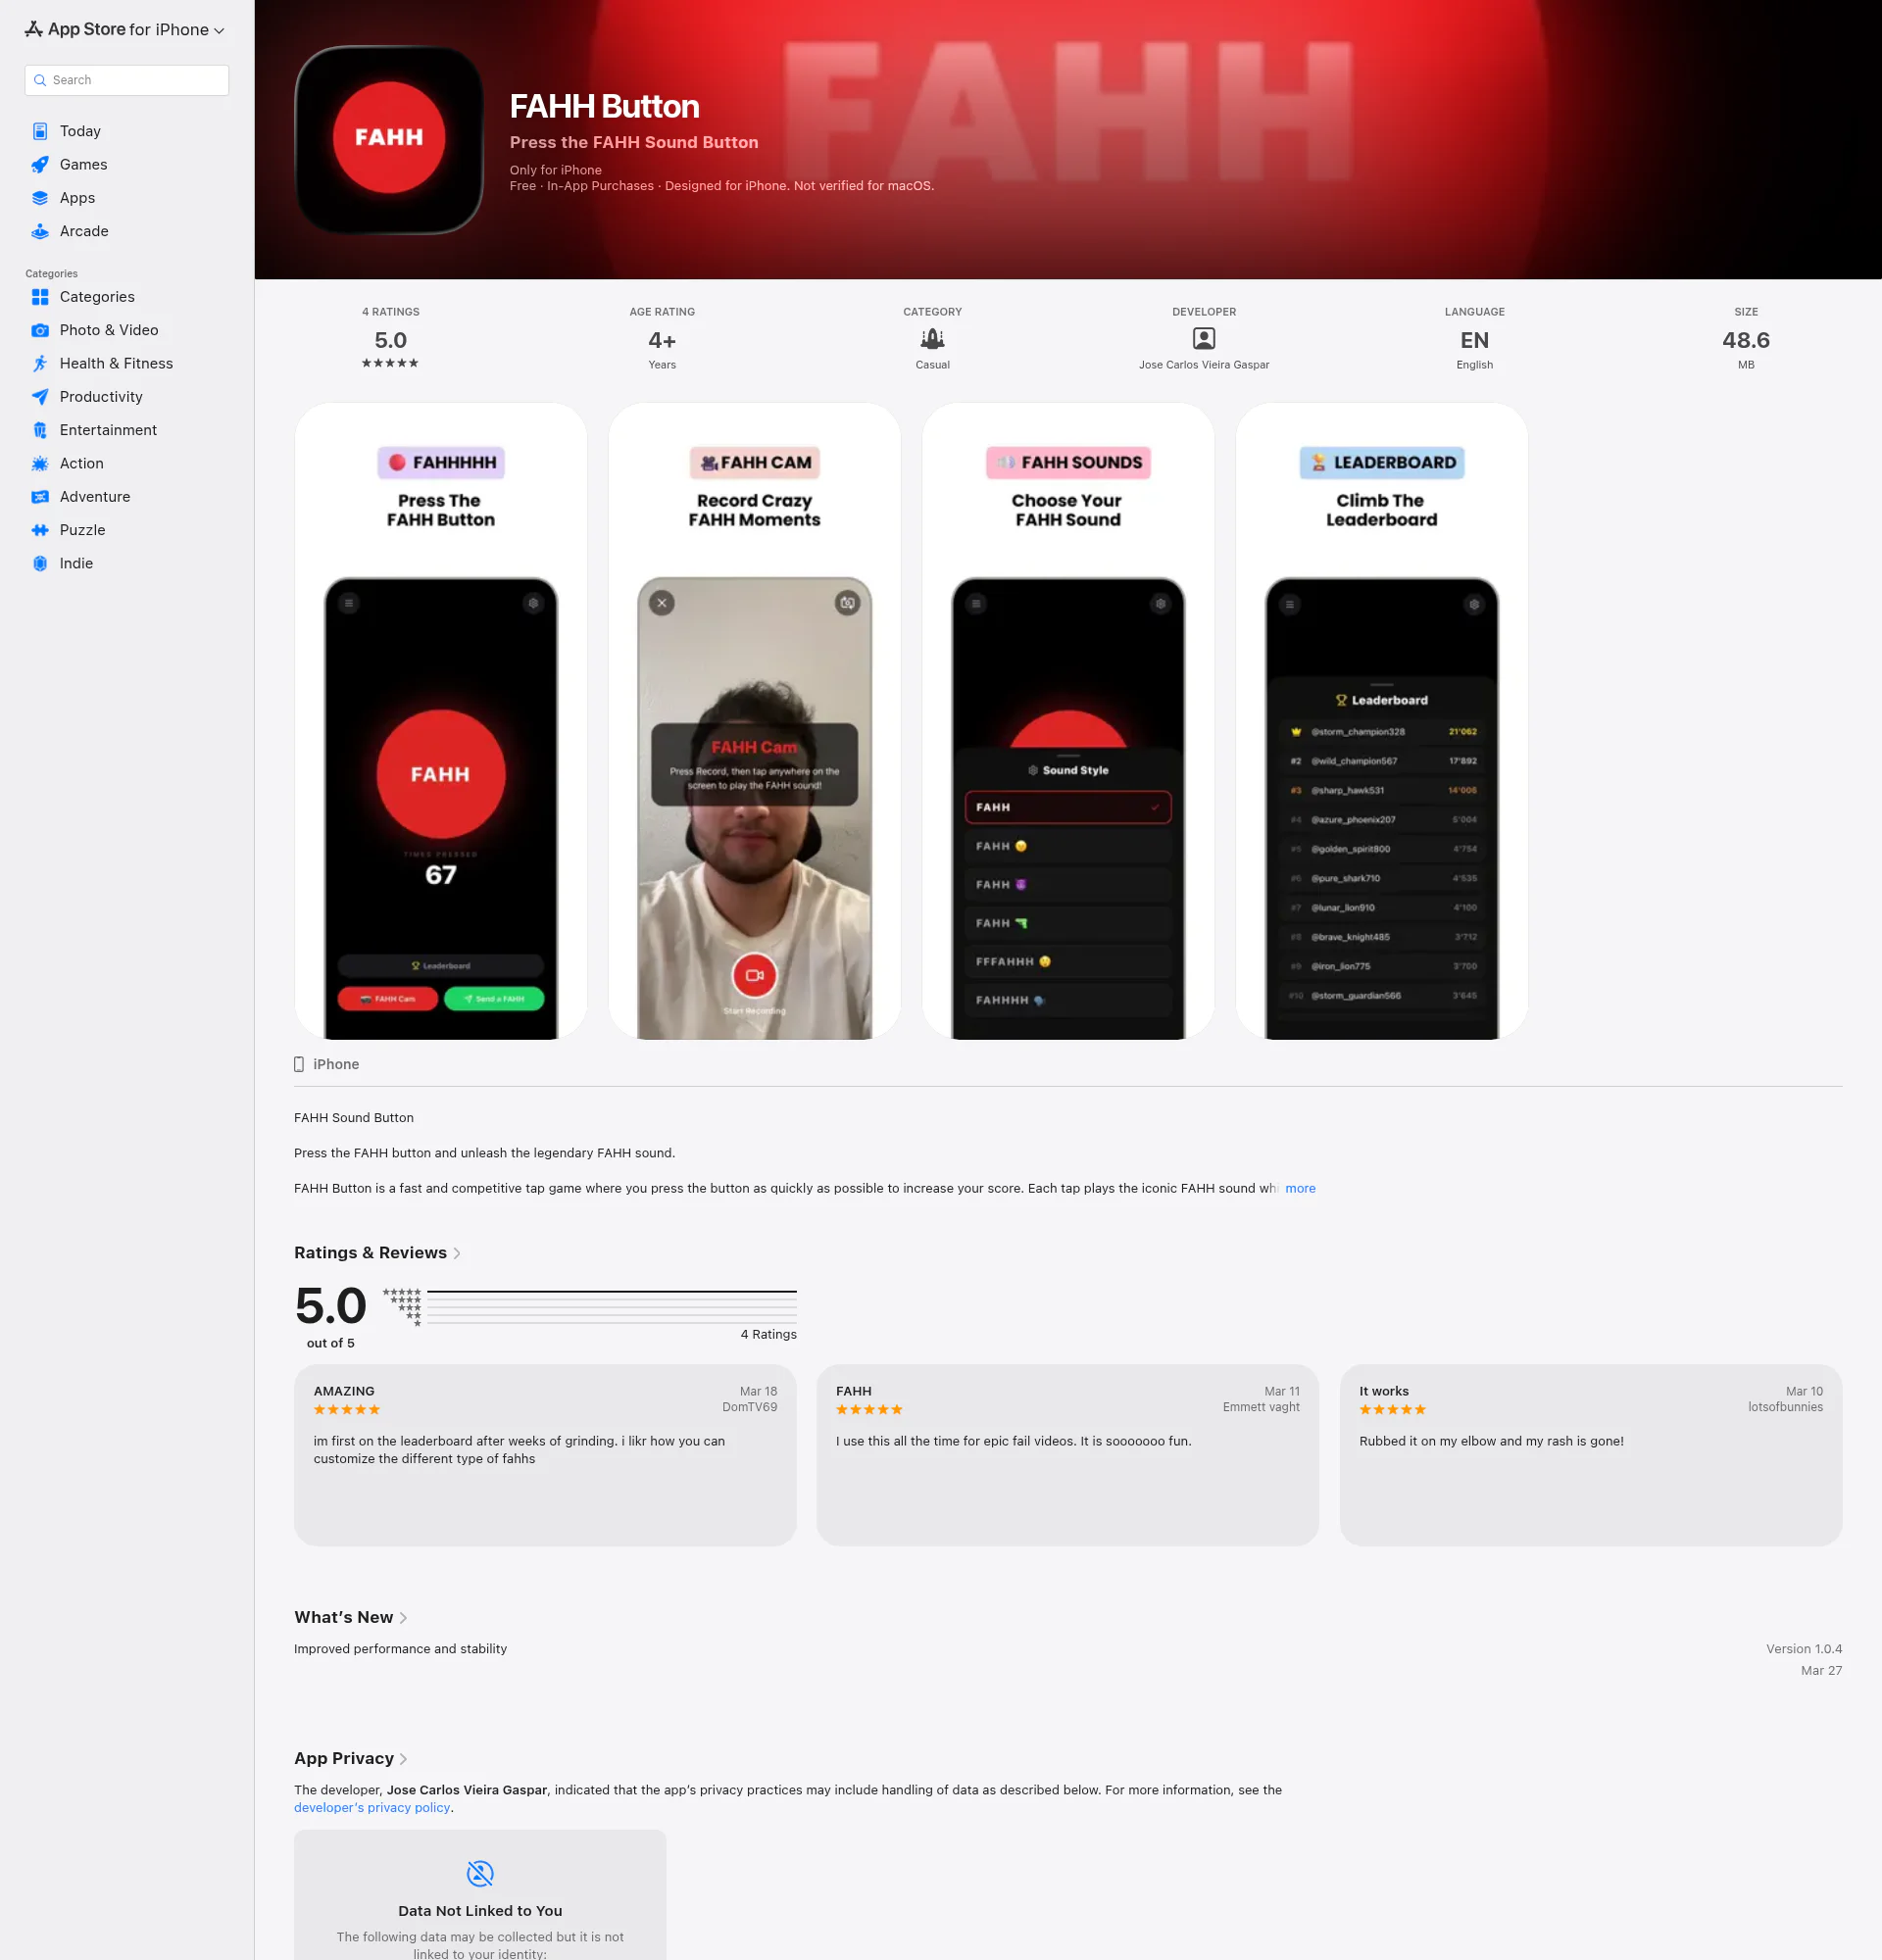Select the Indie category icon
The height and width of the screenshot is (1960, 1882).
pyautogui.click(x=40, y=563)
